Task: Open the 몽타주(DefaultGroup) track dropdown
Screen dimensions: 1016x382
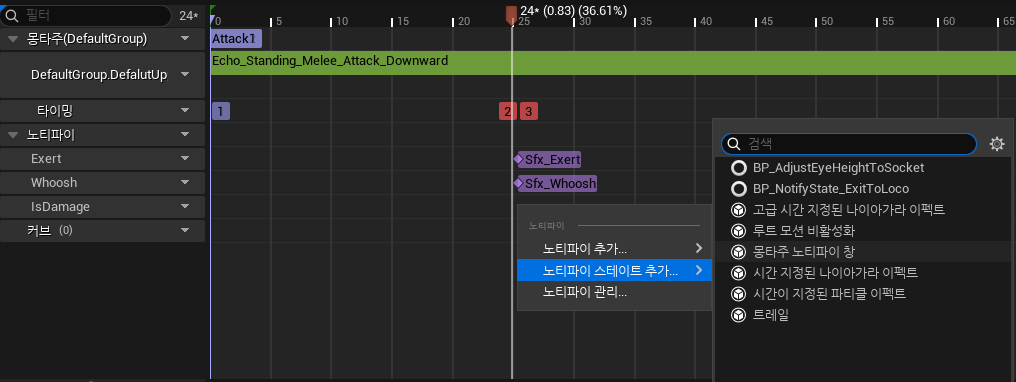Action: click(x=185, y=39)
